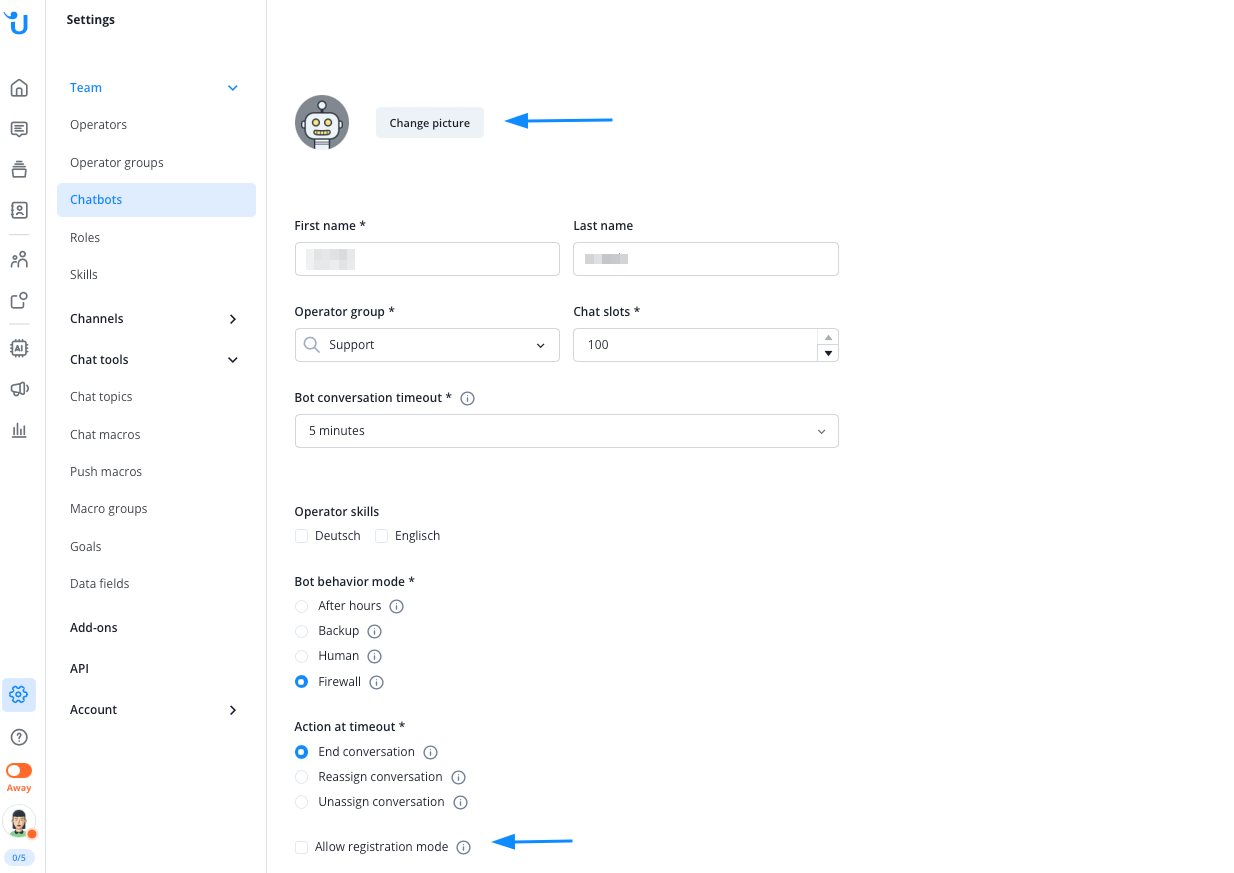Image resolution: width=1234 pixels, height=873 pixels.
Task: Enable Allow registration mode checkbox
Action: click(x=301, y=847)
